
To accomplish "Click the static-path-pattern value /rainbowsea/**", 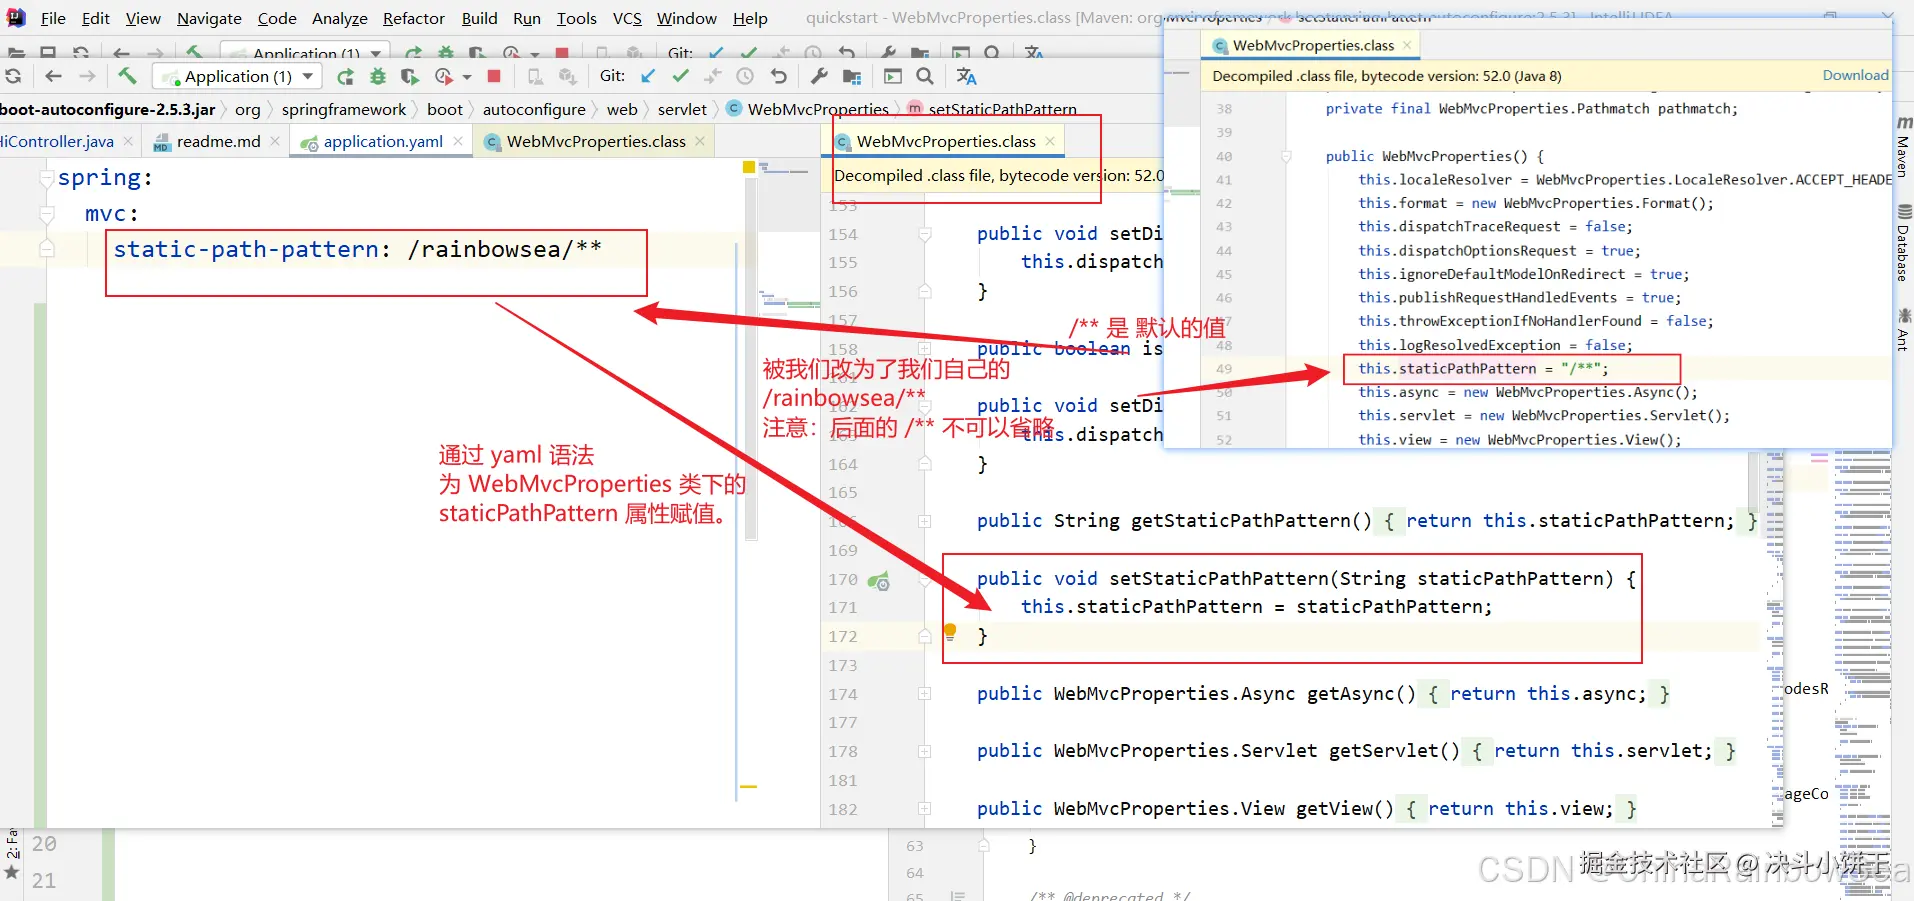I will (x=504, y=249).
